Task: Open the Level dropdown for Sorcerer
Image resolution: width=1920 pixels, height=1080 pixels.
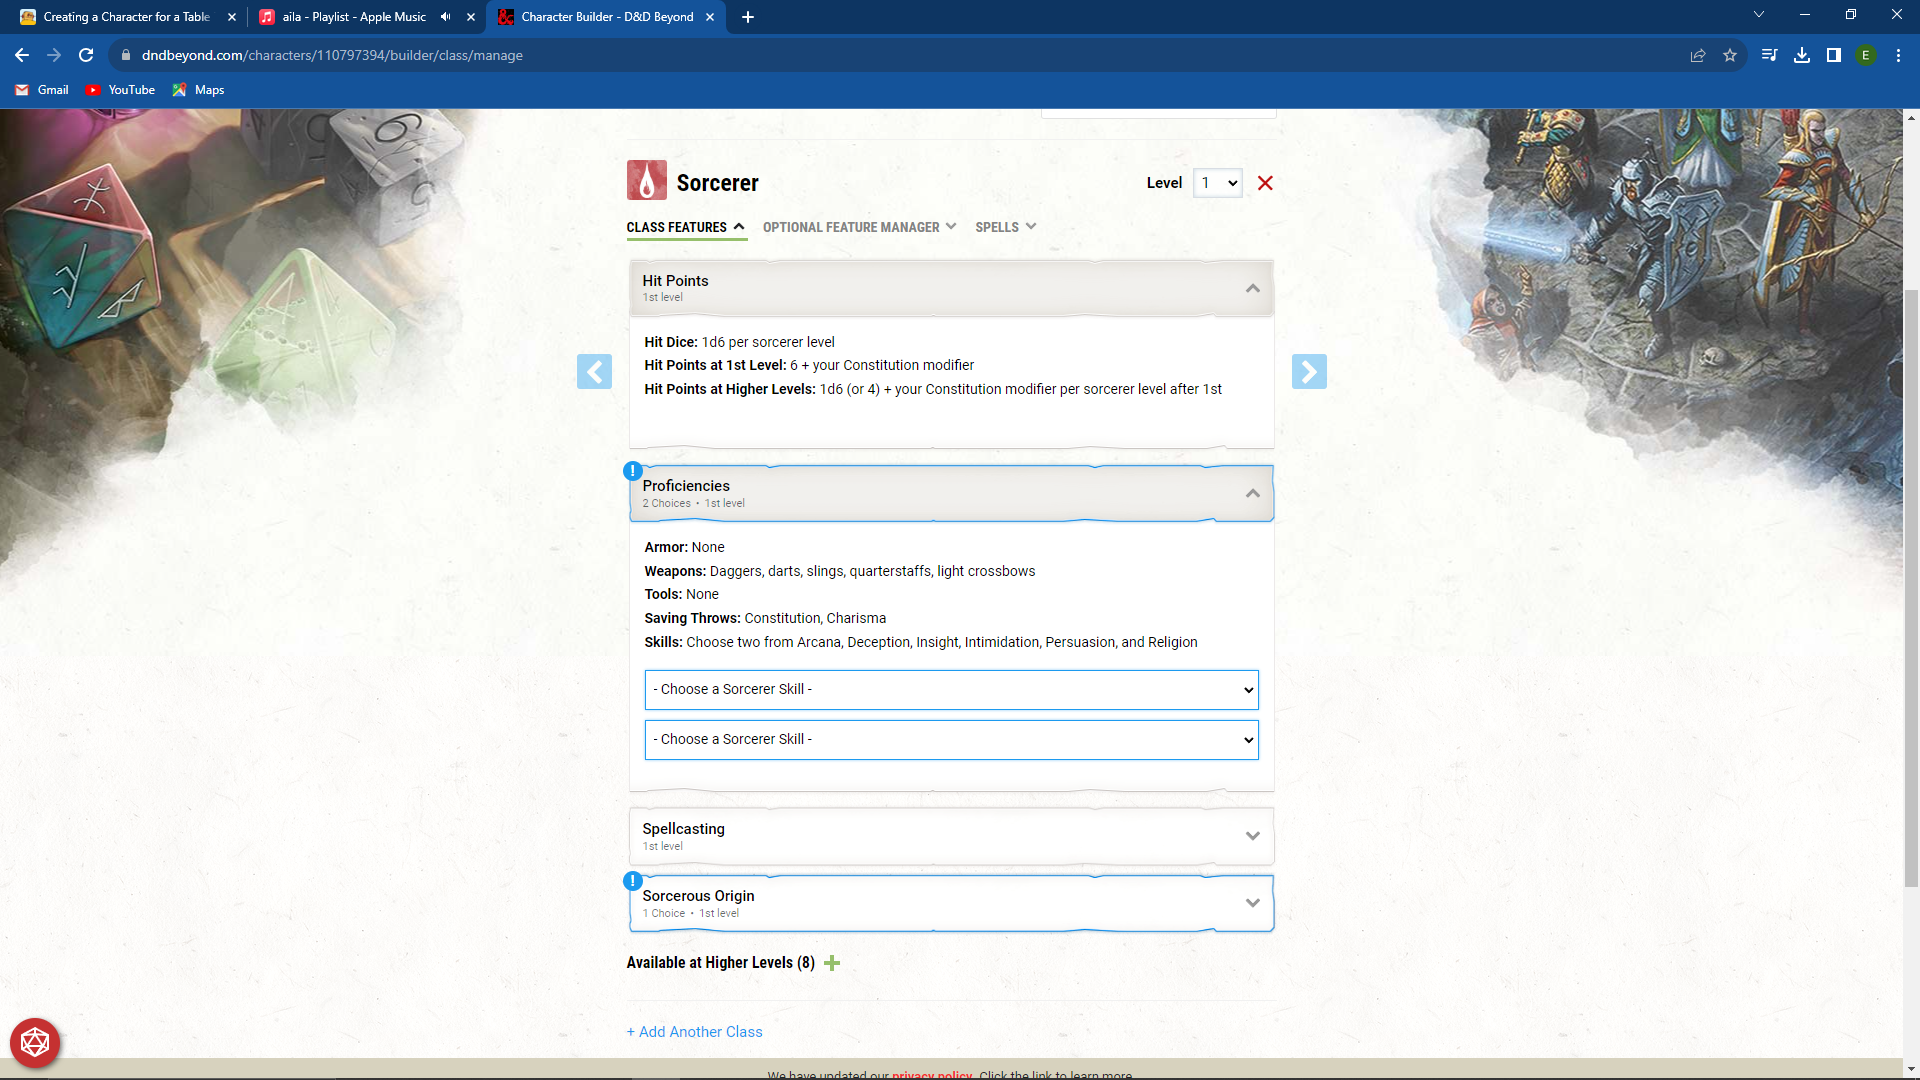Action: (1217, 183)
